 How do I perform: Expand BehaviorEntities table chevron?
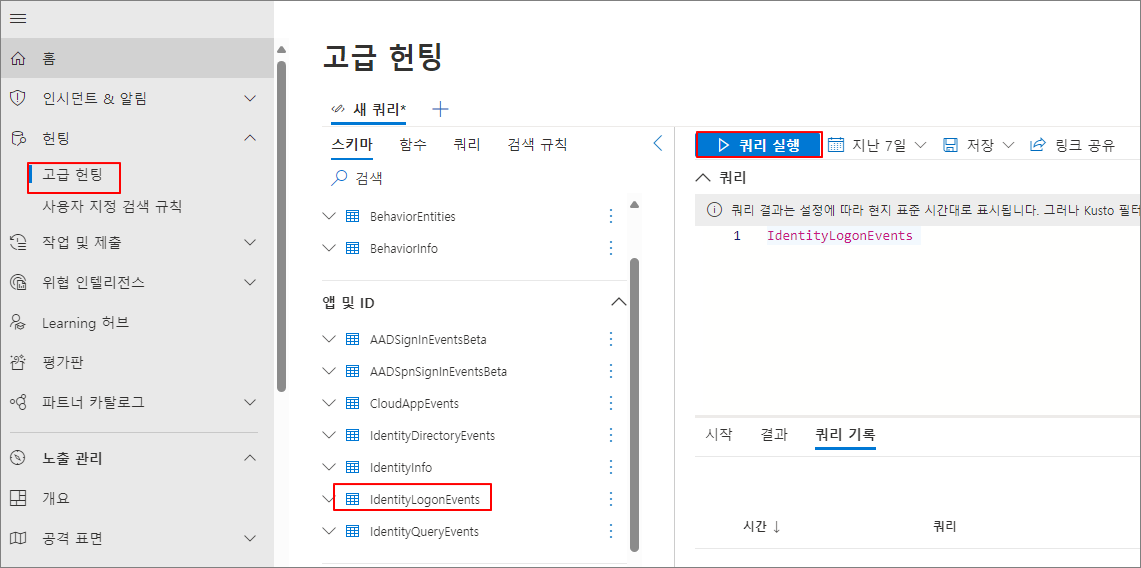tap(329, 216)
